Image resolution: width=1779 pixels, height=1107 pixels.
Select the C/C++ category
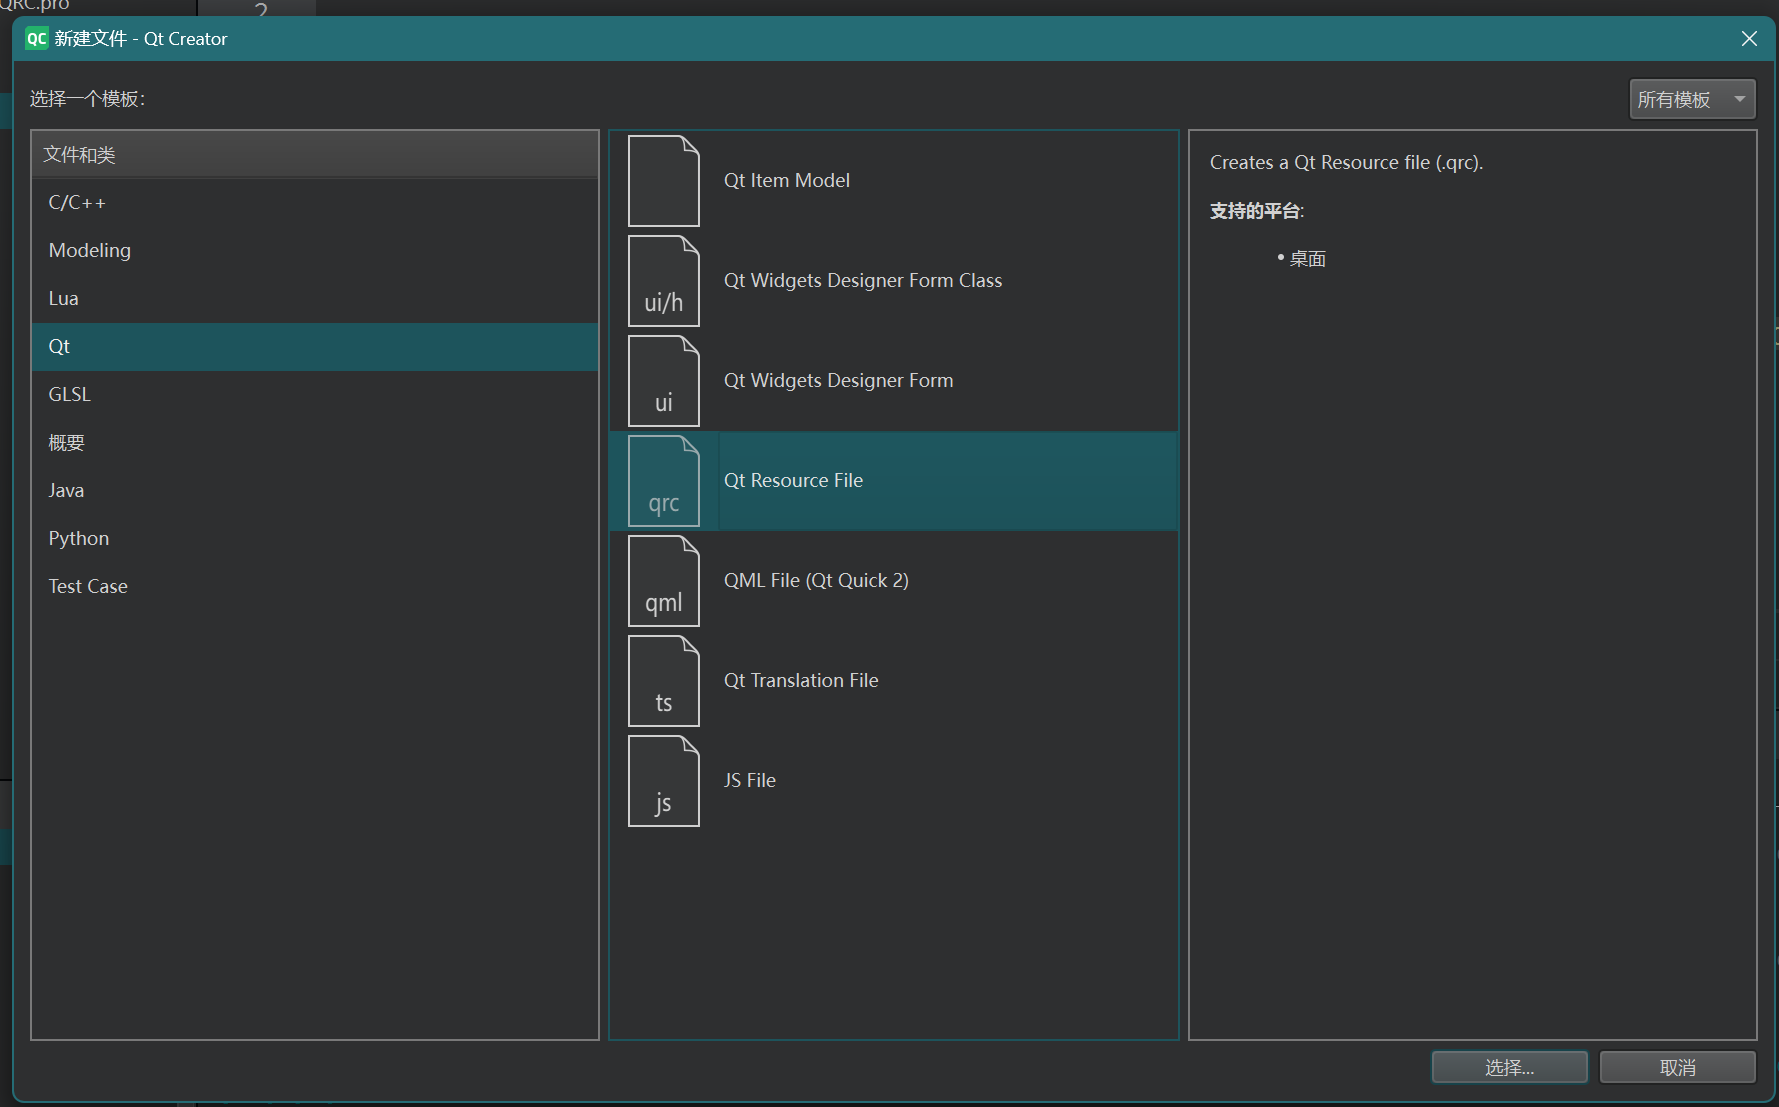[x=315, y=203]
